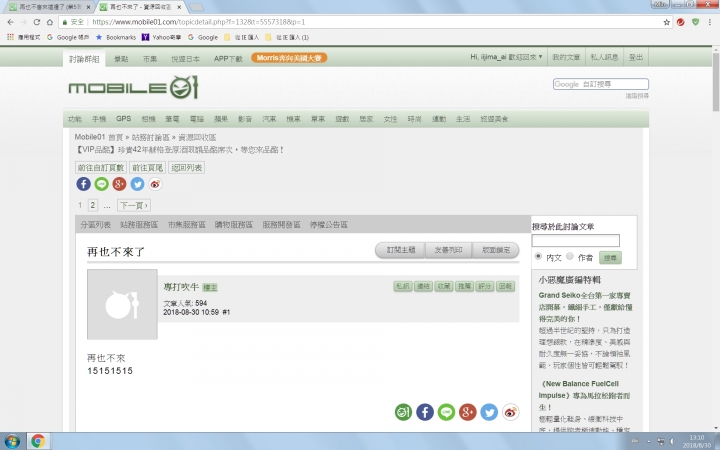Viewport: 720px width, 450px height.
Task: Open the red extension icon in Chrome toolbar
Action: click(x=681, y=22)
